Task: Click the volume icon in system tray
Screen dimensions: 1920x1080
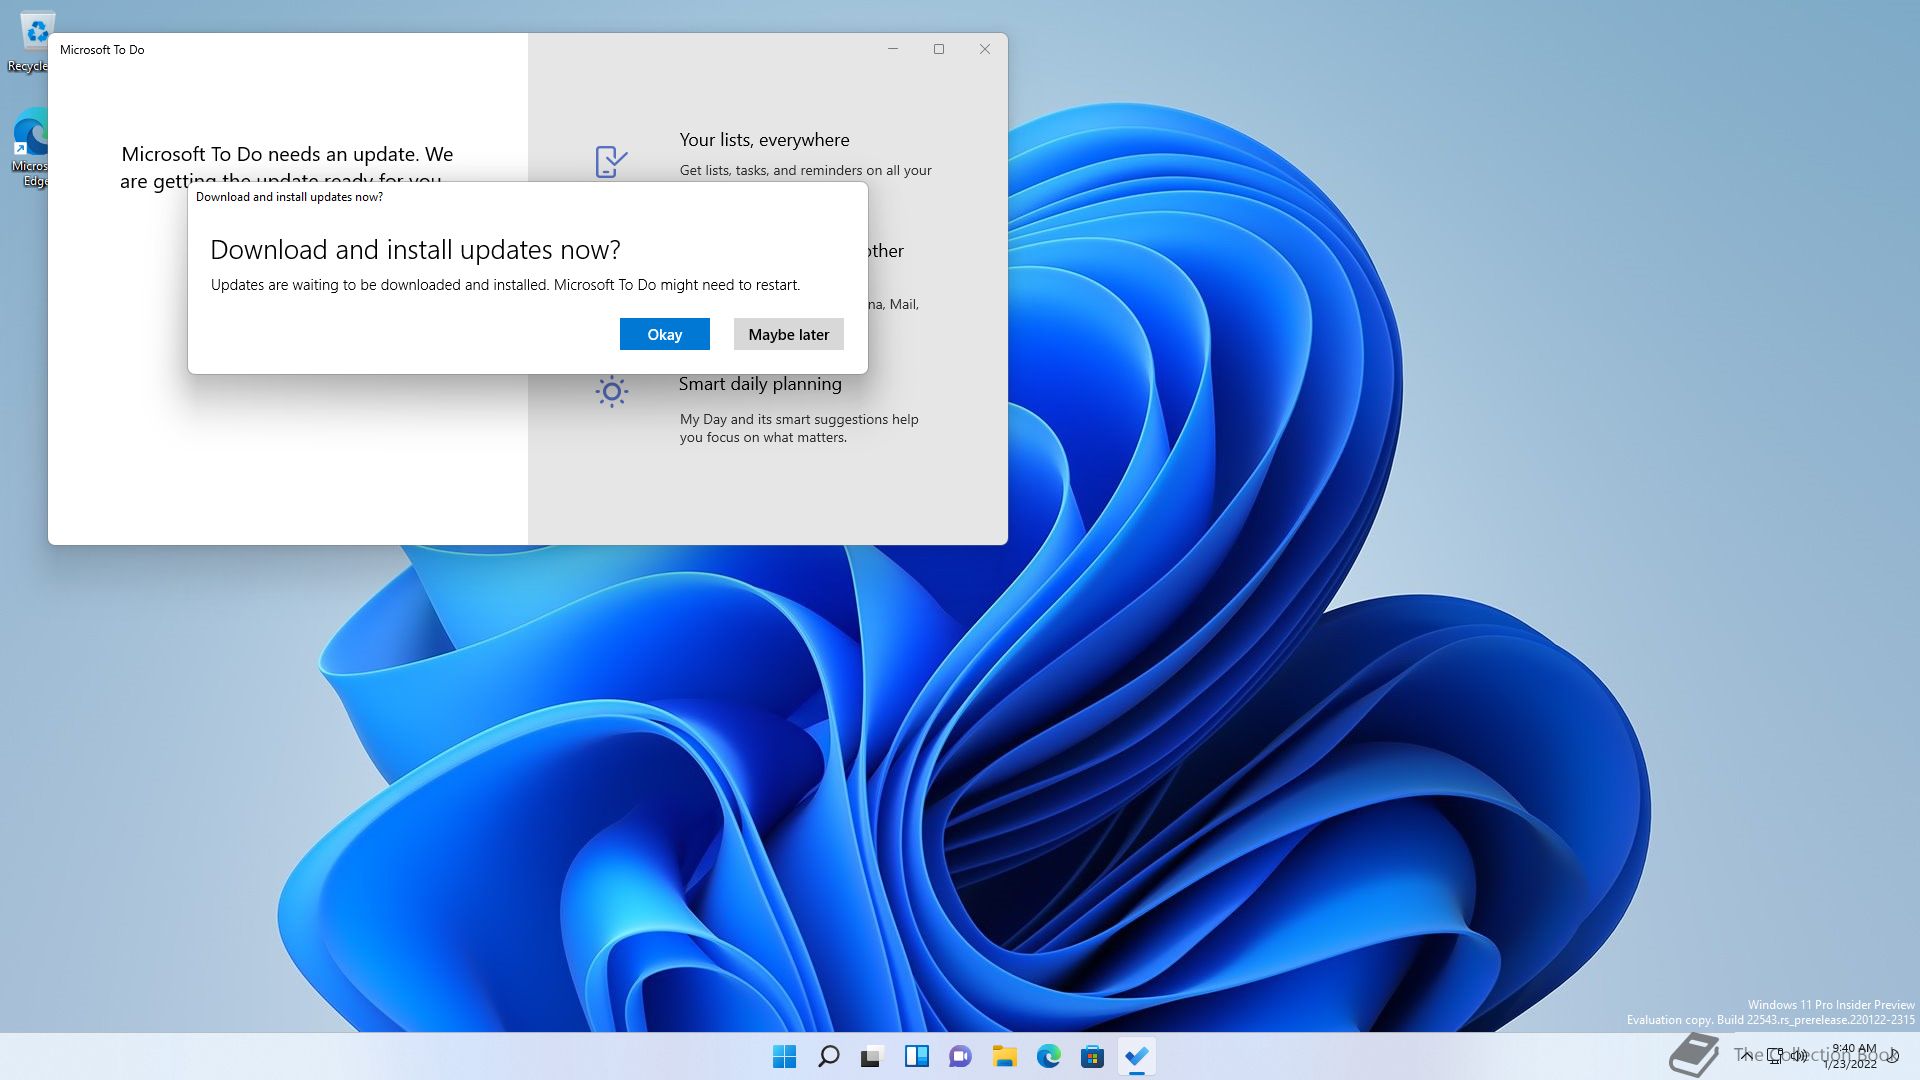Action: tap(1799, 1055)
